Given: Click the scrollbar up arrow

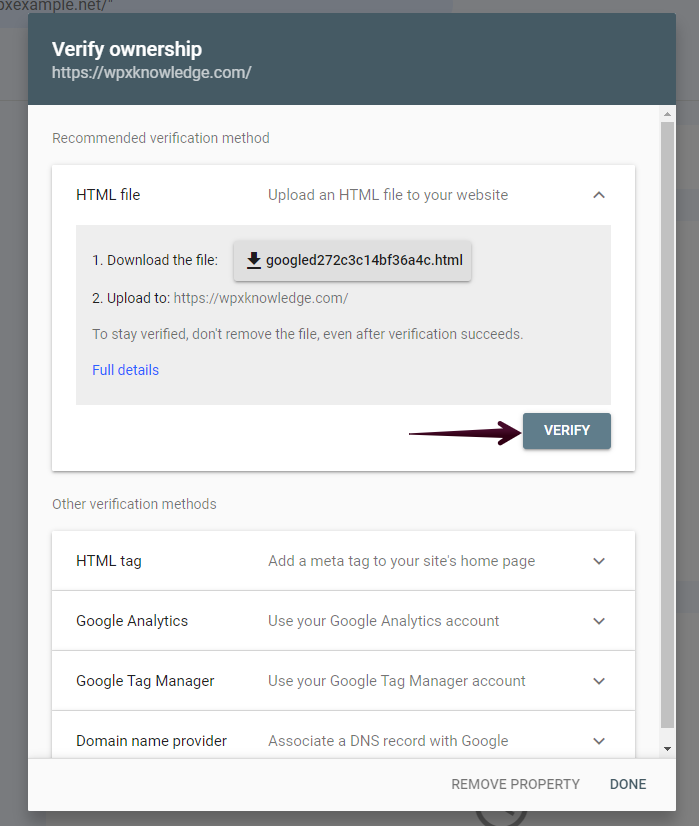Looking at the screenshot, I should pos(667,114).
